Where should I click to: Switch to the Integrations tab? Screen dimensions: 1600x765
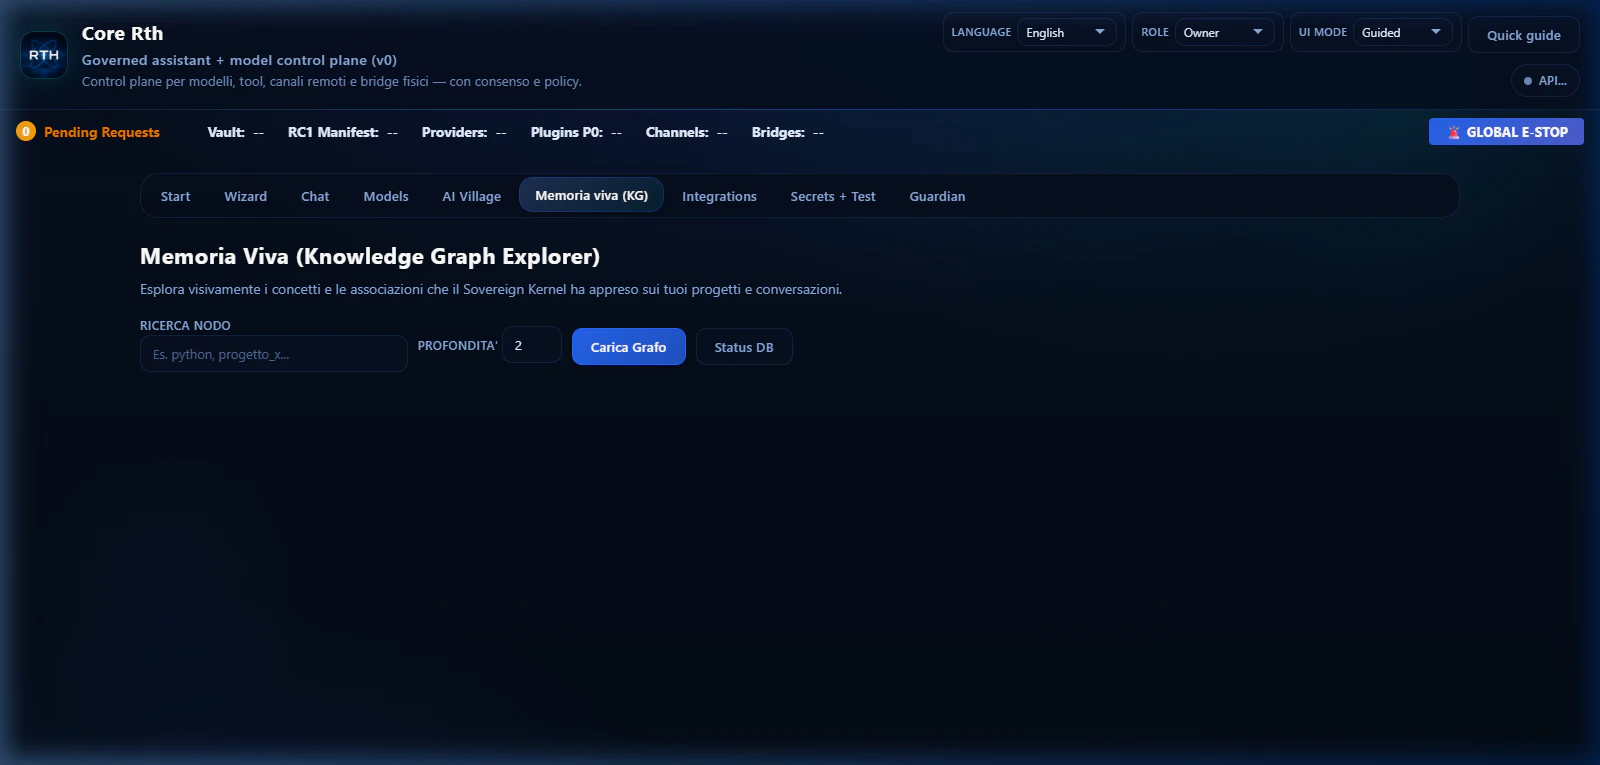tap(719, 196)
